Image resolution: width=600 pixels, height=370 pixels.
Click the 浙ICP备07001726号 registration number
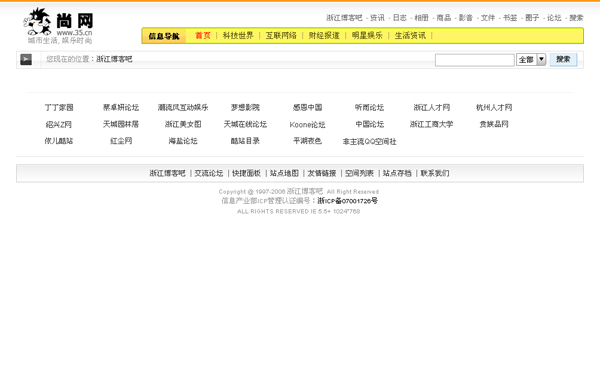(347, 201)
